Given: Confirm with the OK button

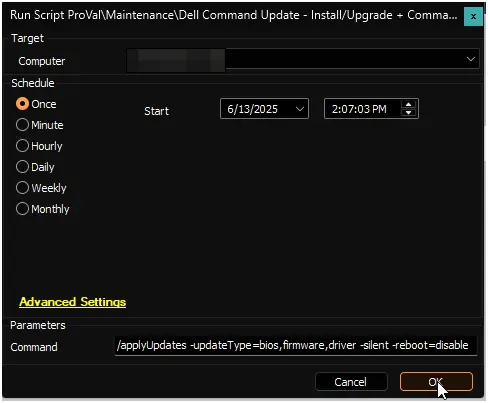Looking at the screenshot, I should click(436, 382).
